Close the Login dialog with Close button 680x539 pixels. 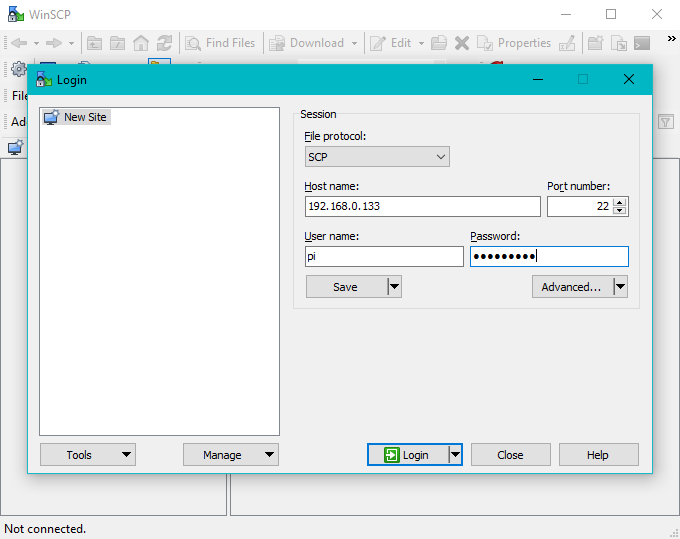pos(511,454)
